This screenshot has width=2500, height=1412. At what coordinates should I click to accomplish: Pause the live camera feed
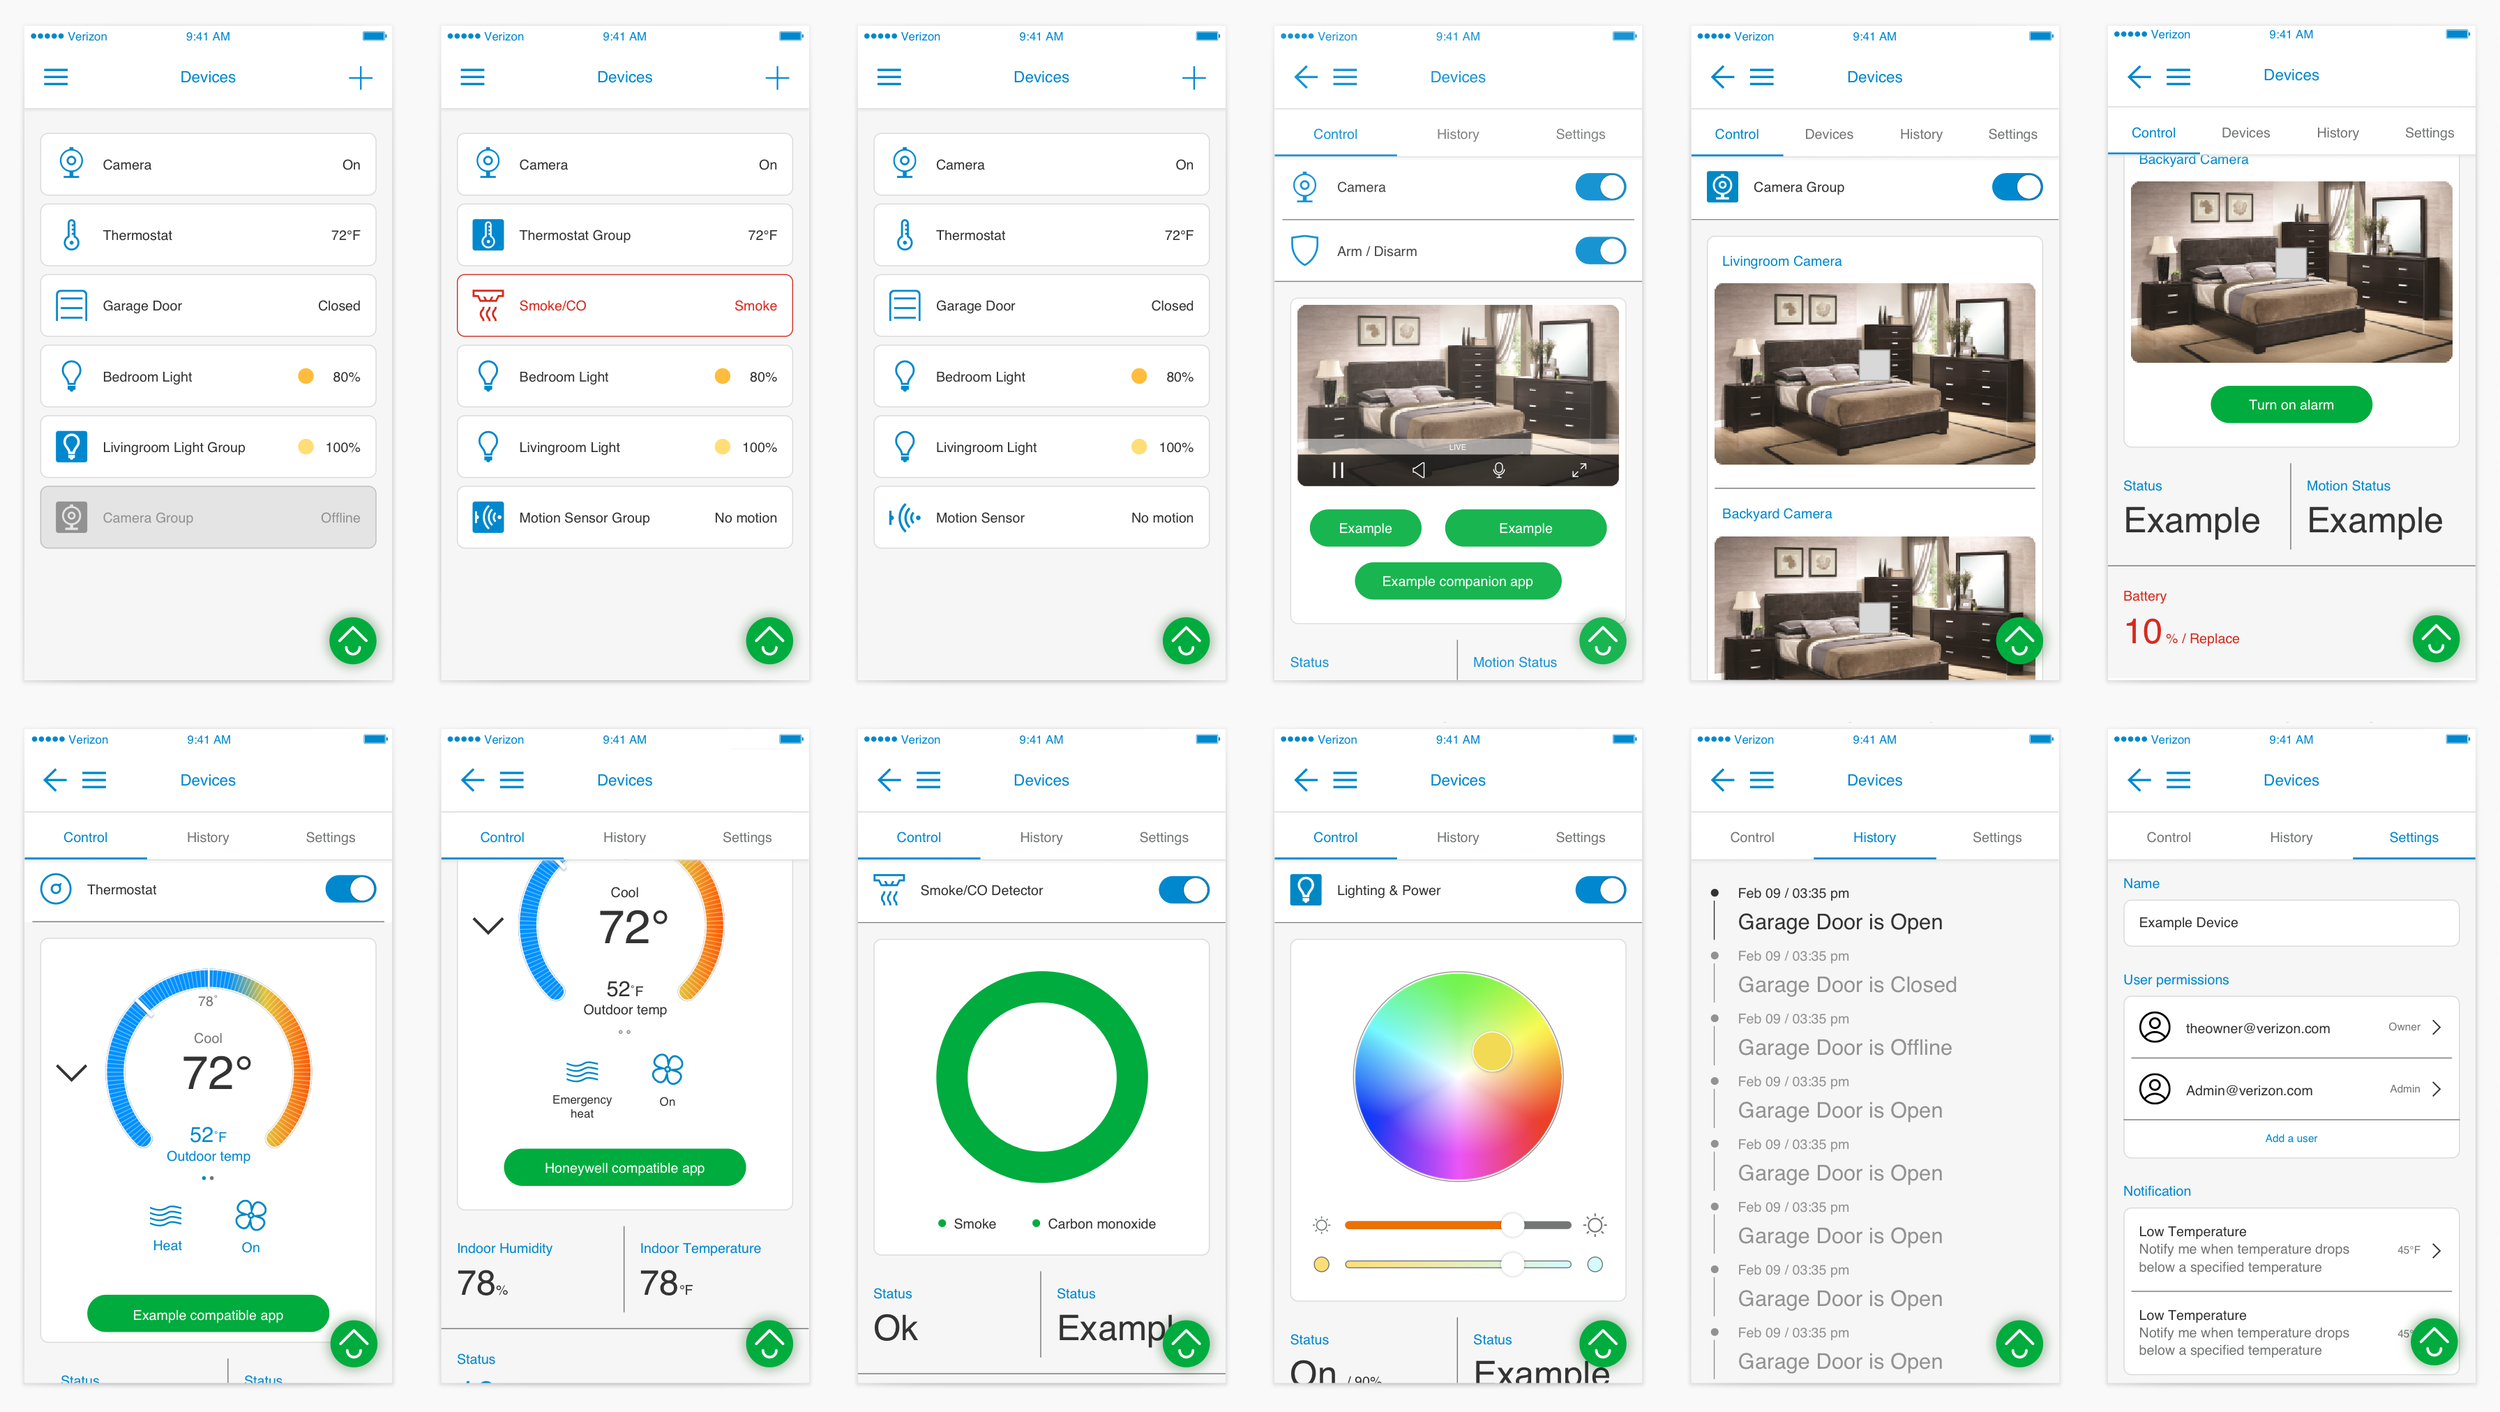coord(1337,470)
